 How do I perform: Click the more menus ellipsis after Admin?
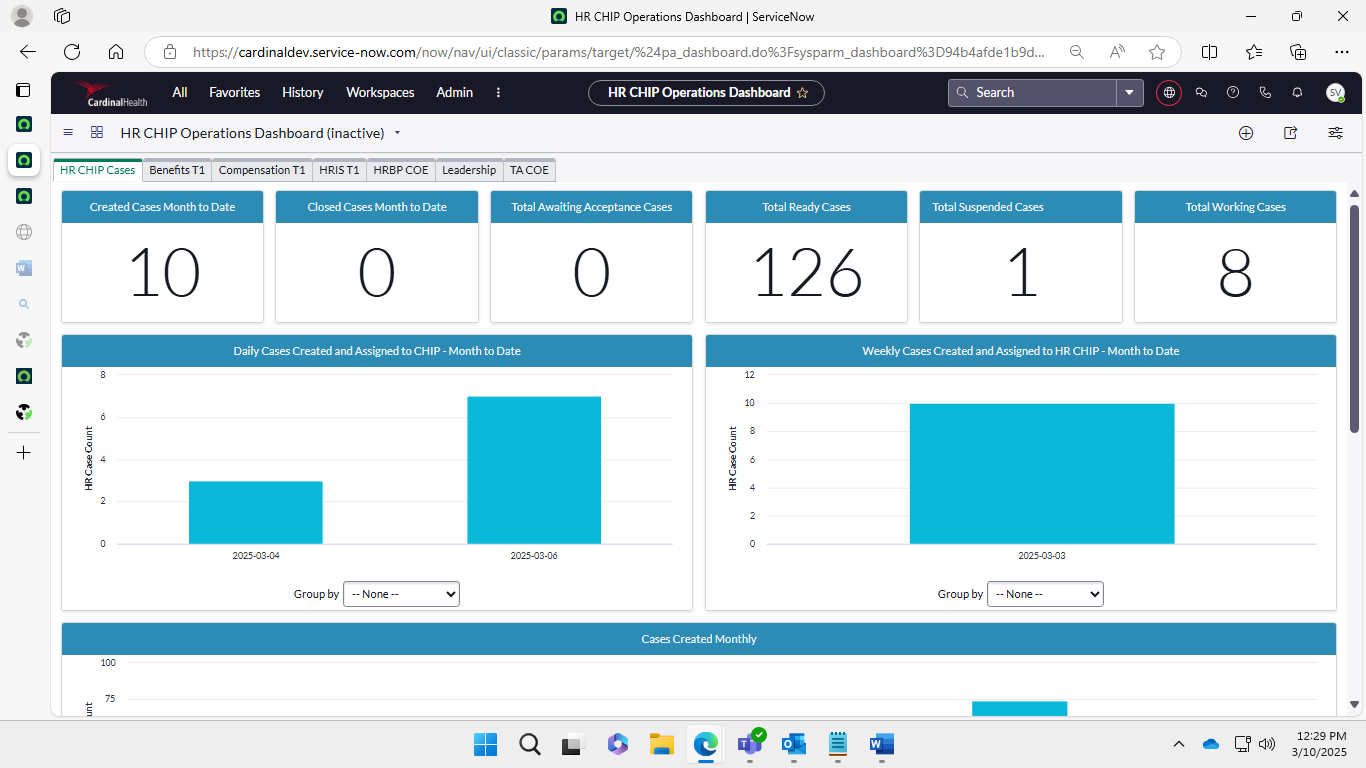pos(498,92)
